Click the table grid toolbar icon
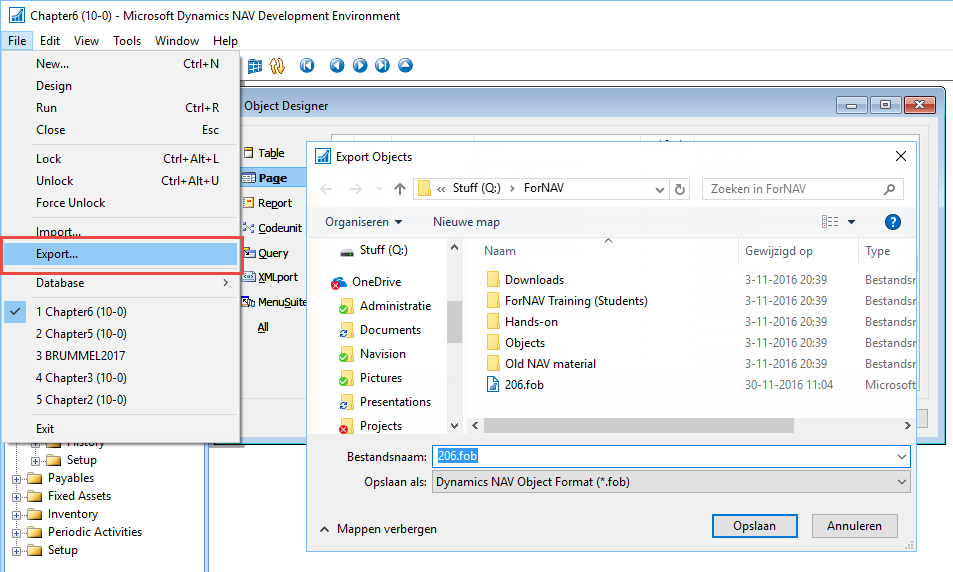 pyautogui.click(x=255, y=66)
